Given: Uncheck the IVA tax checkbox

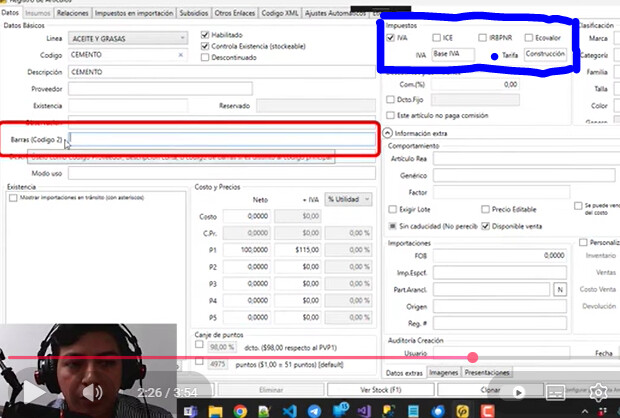Looking at the screenshot, I should [x=391, y=37].
